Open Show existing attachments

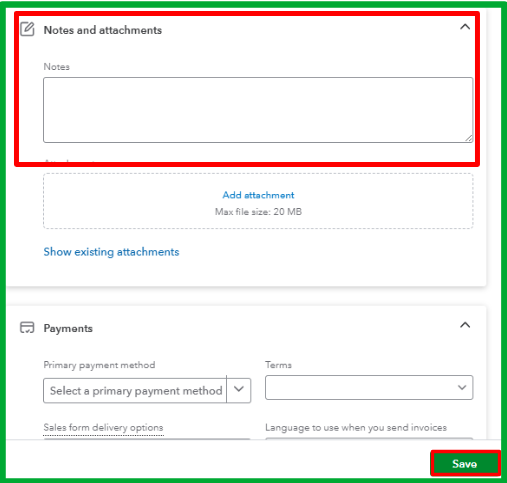(111, 252)
